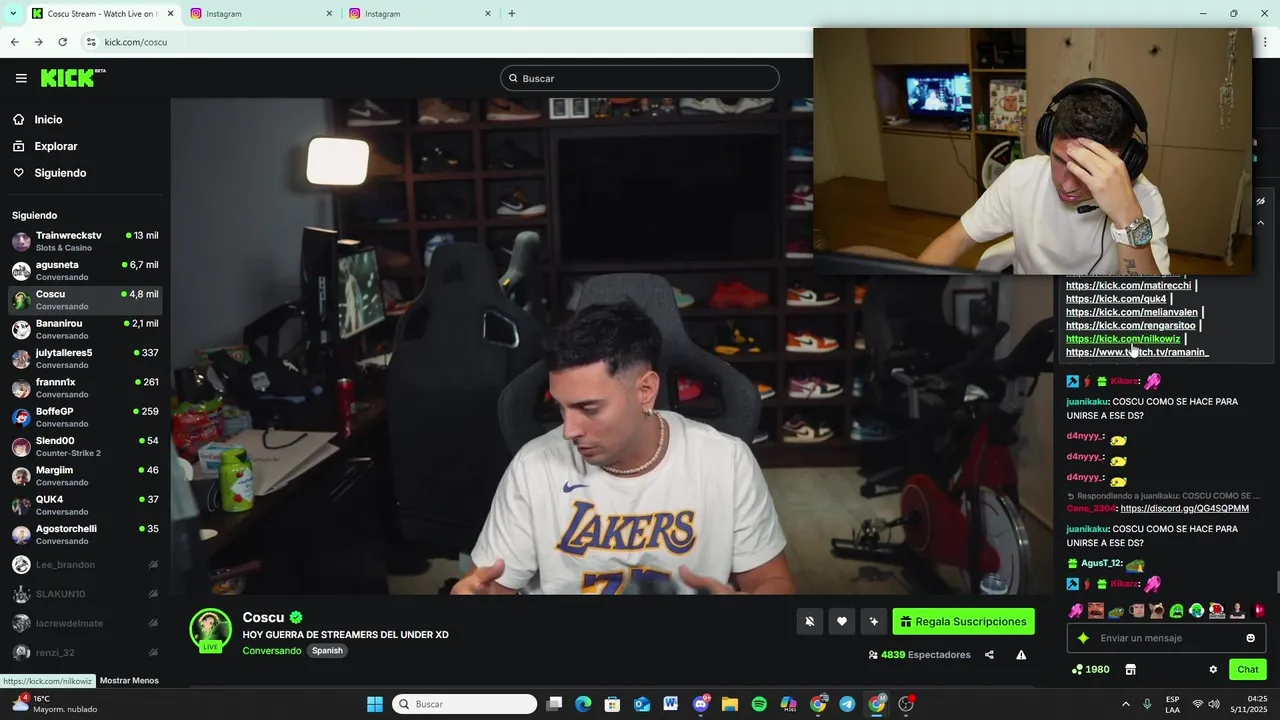This screenshot has height=720, width=1280.
Task: Click the Conversando category link
Action: coord(271,651)
